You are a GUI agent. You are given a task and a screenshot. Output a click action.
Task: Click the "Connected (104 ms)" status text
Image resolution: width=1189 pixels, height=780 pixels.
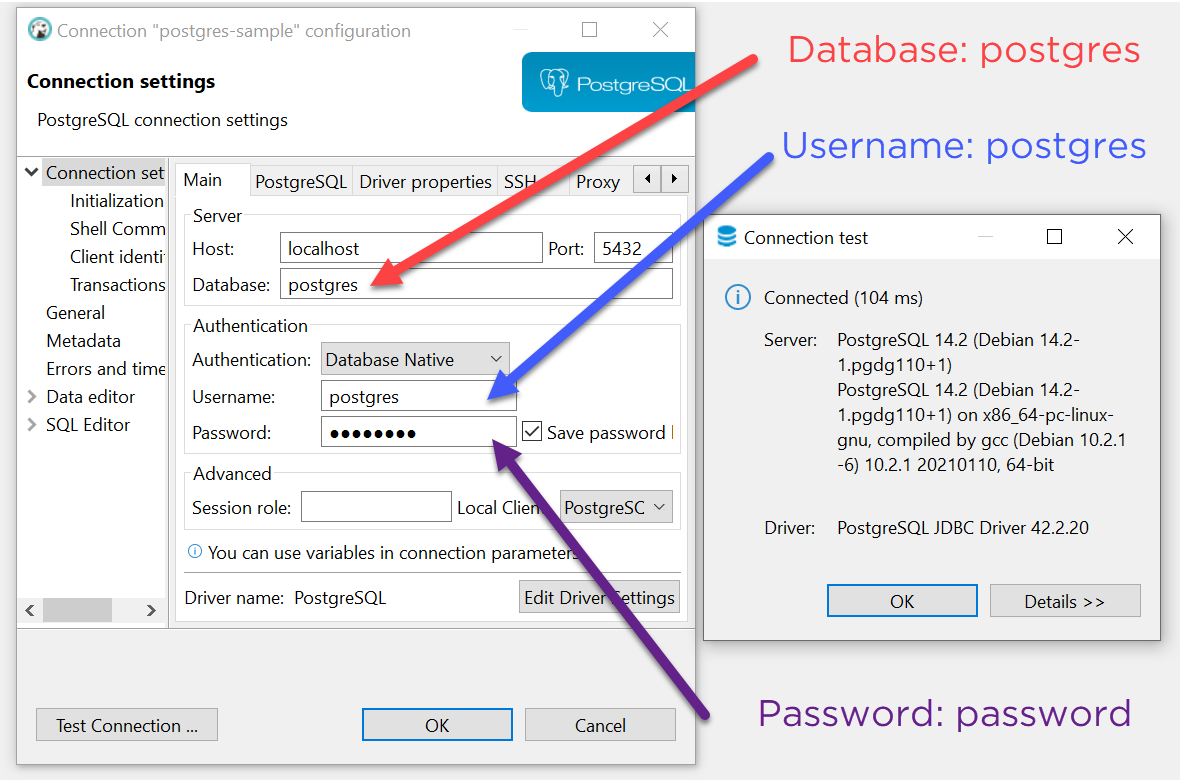pos(843,298)
